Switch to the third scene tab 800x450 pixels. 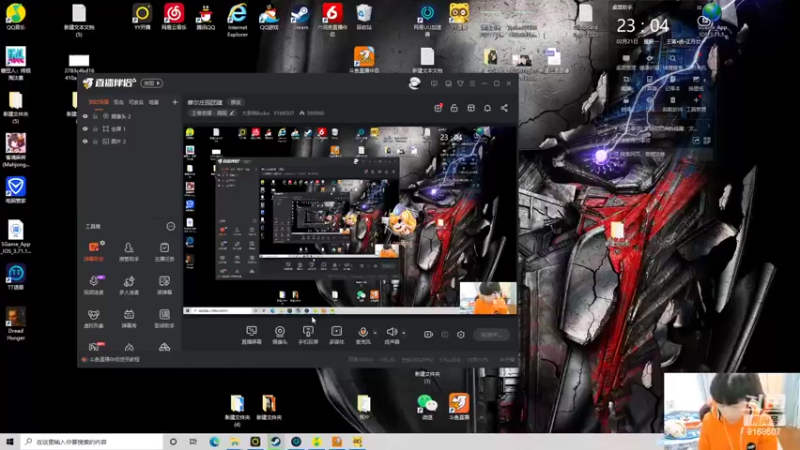point(136,102)
